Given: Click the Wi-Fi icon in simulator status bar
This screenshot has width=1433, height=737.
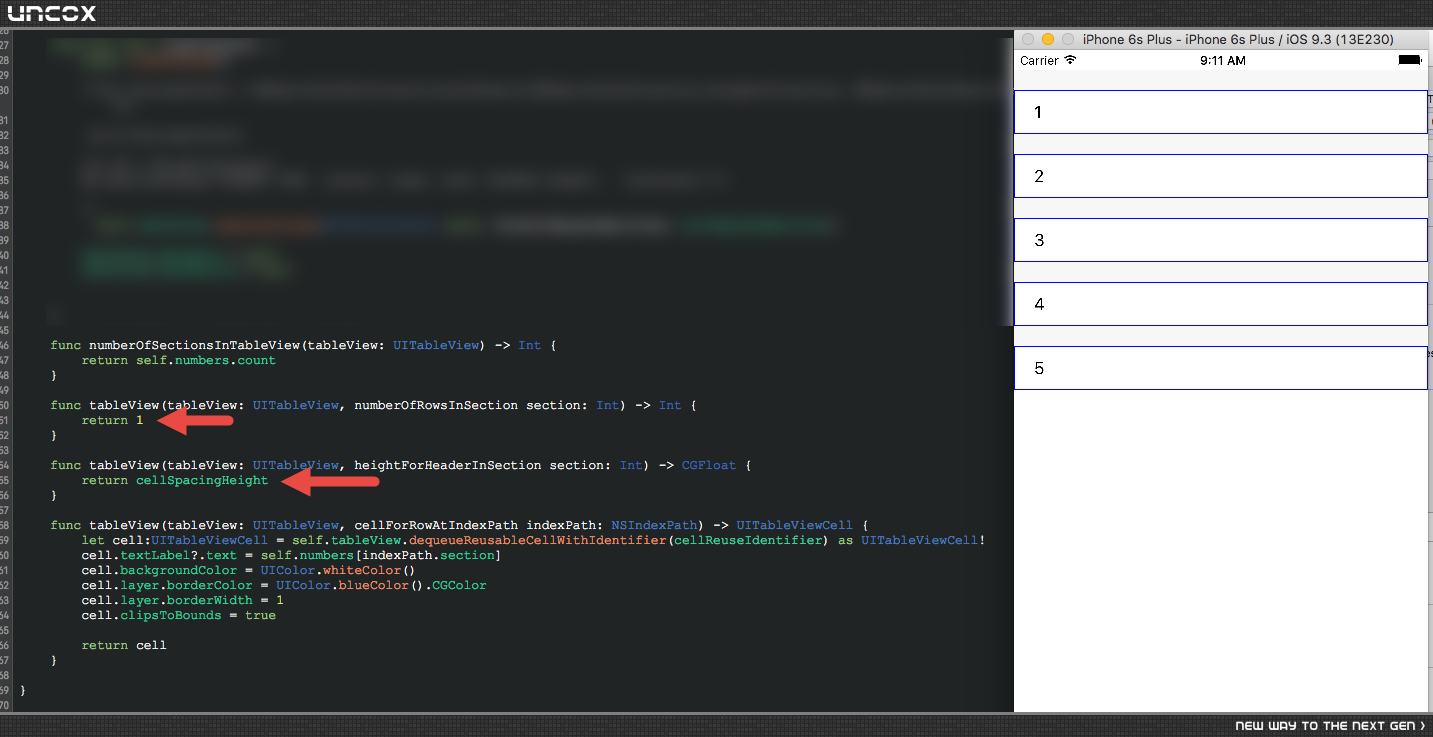Looking at the screenshot, I should (x=1070, y=60).
